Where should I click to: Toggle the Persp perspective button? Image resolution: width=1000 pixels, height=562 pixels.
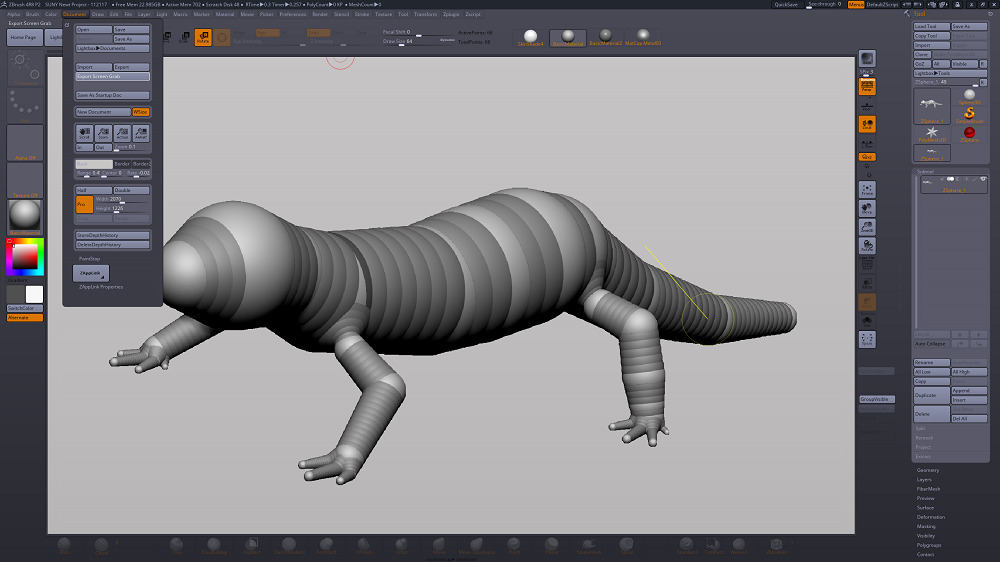point(867,86)
